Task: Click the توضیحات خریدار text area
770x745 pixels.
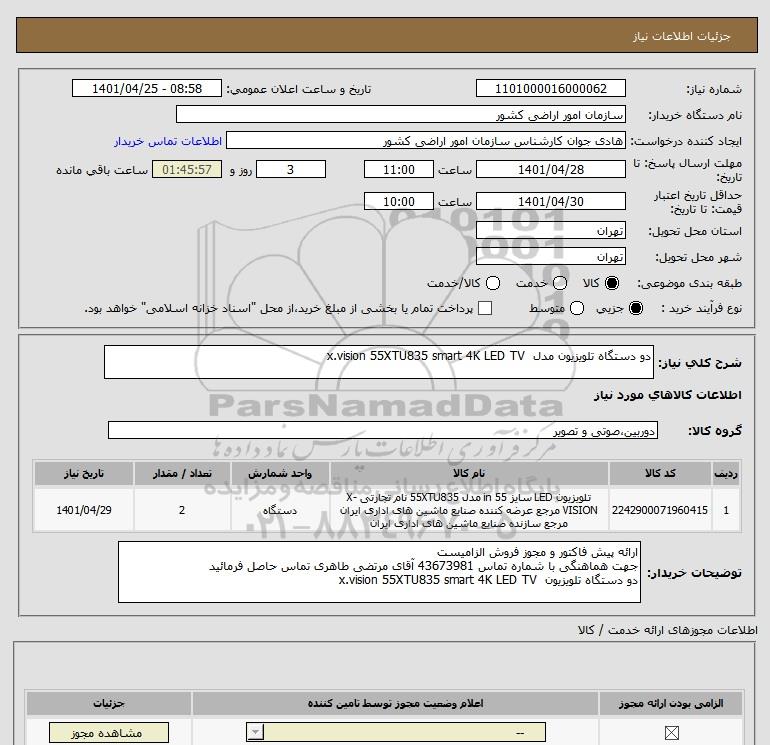Action: (x=379, y=572)
